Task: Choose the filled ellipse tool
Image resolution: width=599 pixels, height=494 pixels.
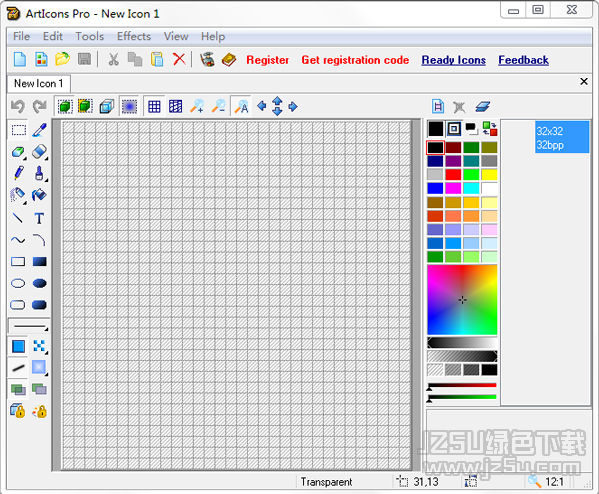Action: 39,283
